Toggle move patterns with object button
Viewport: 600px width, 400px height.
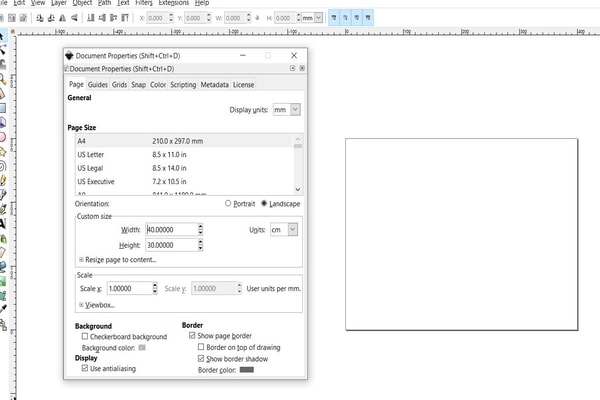(x=368, y=18)
